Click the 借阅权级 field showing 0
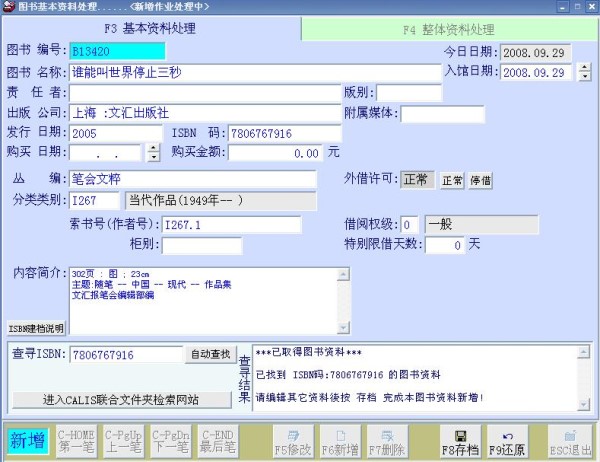600x462 pixels. pos(409,224)
